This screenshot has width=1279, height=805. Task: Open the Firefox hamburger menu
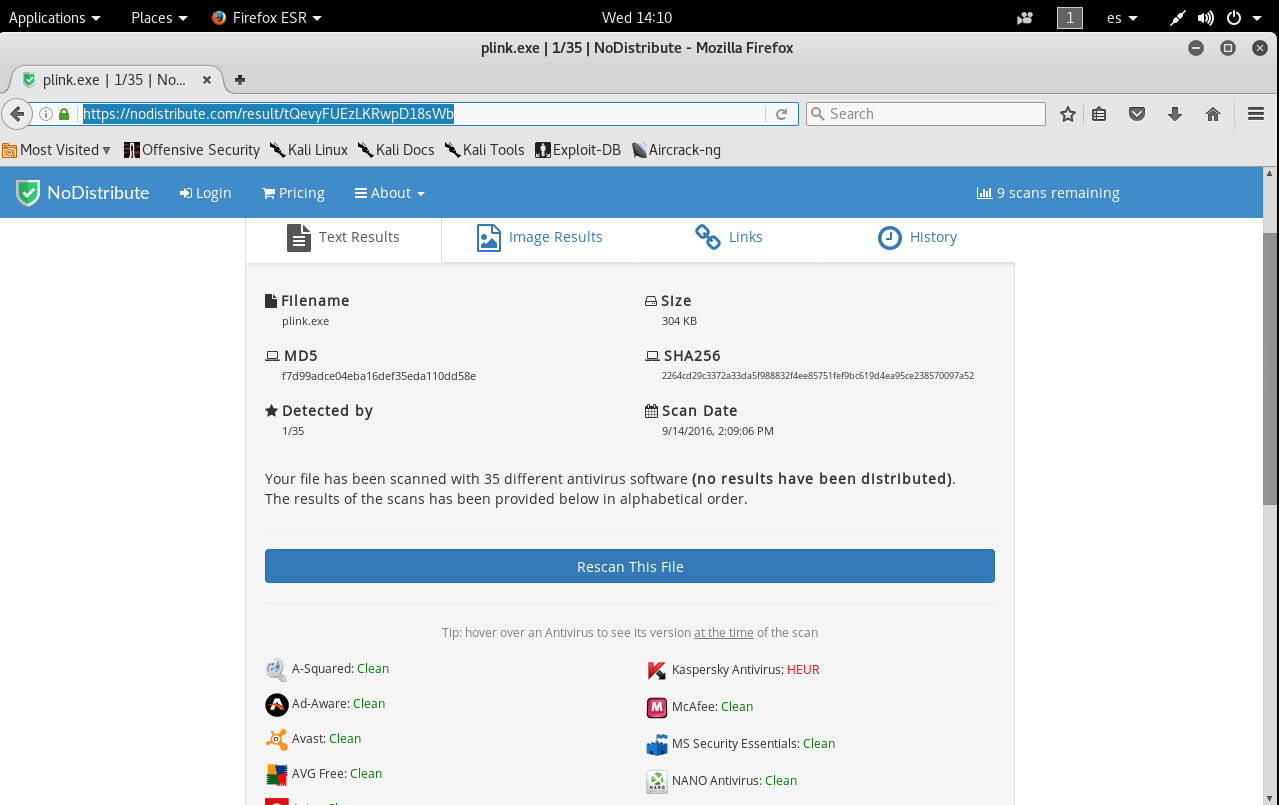(1257, 114)
